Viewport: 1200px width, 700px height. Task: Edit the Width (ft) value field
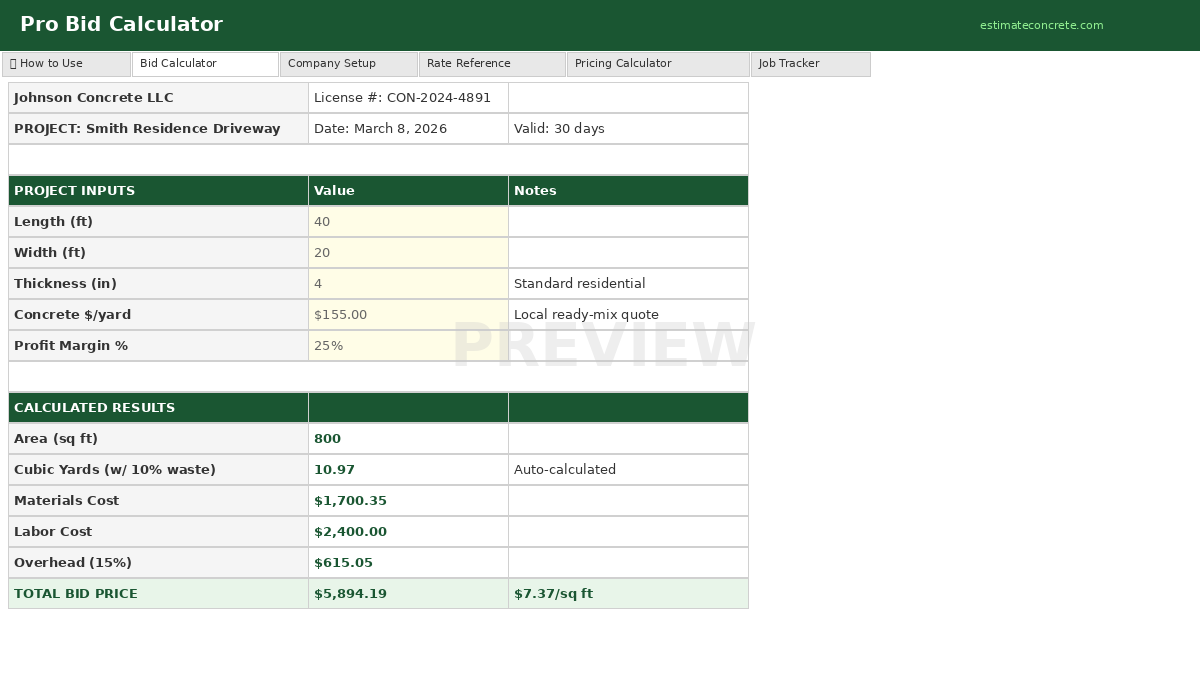pos(408,252)
